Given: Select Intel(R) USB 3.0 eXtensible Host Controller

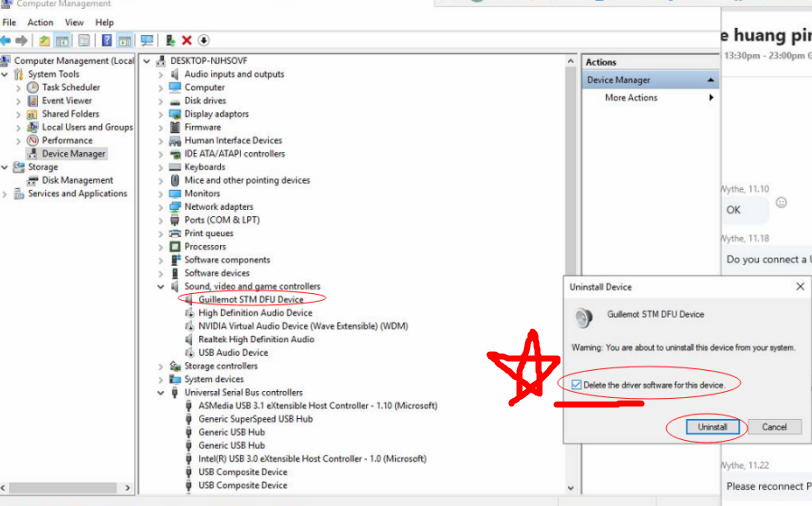Looking at the screenshot, I should [x=312, y=459].
